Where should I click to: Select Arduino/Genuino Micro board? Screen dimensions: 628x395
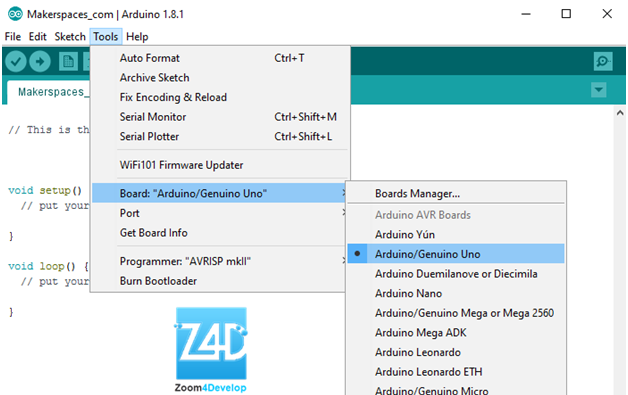[456, 389]
